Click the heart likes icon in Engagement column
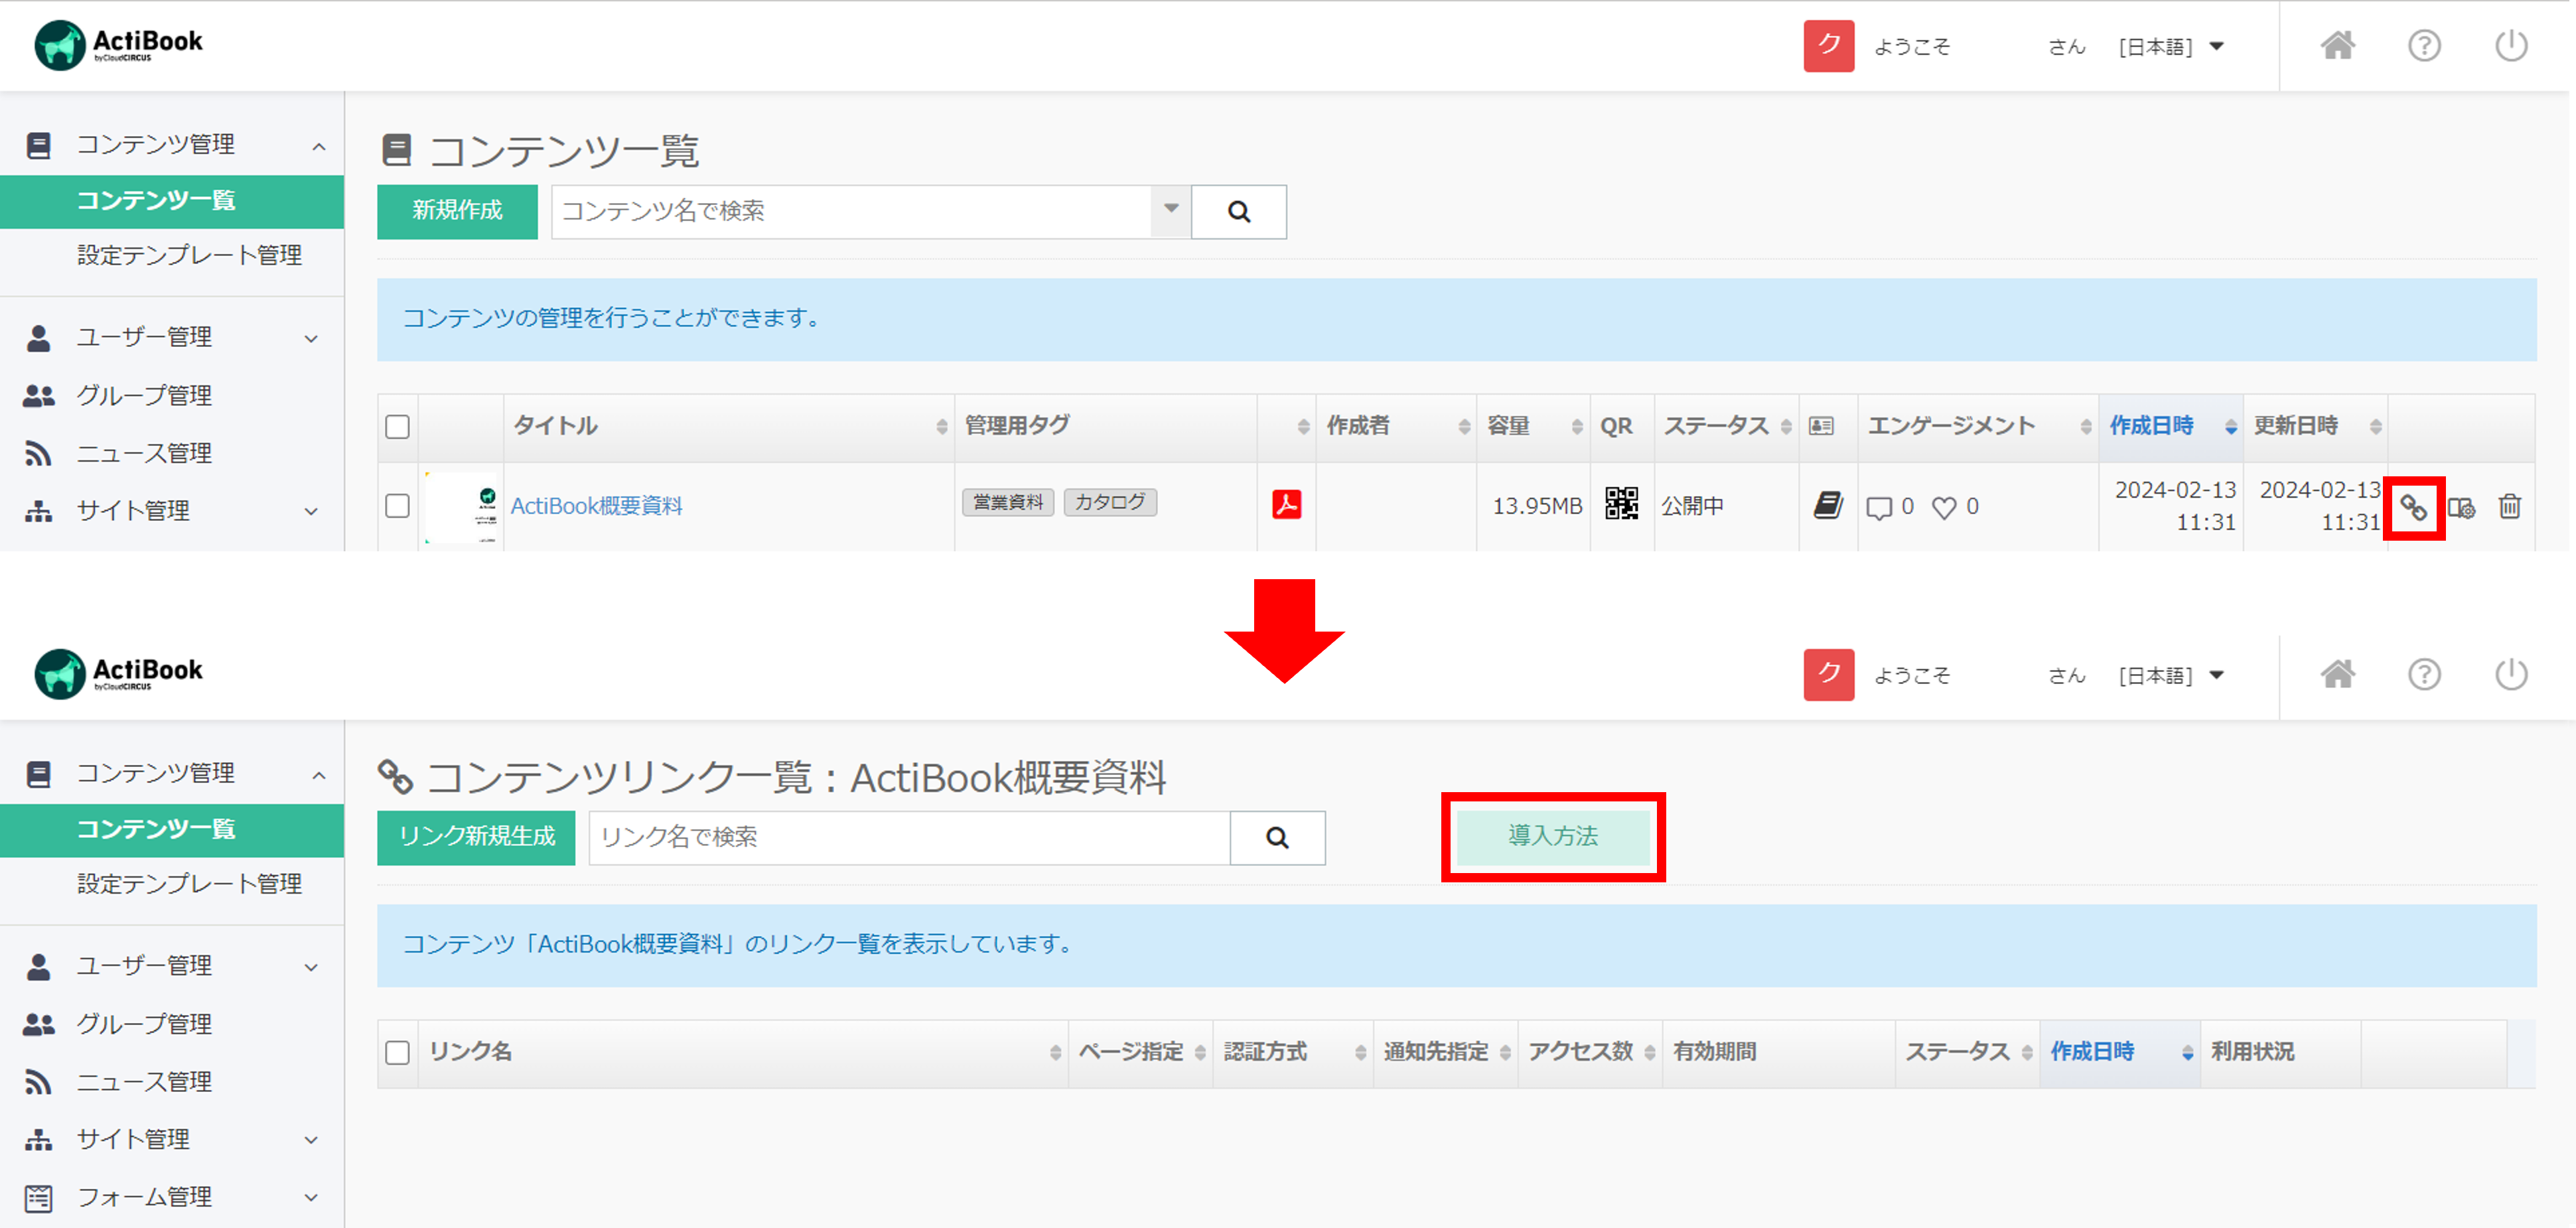The height and width of the screenshot is (1228, 2576). pyautogui.click(x=1944, y=508)
